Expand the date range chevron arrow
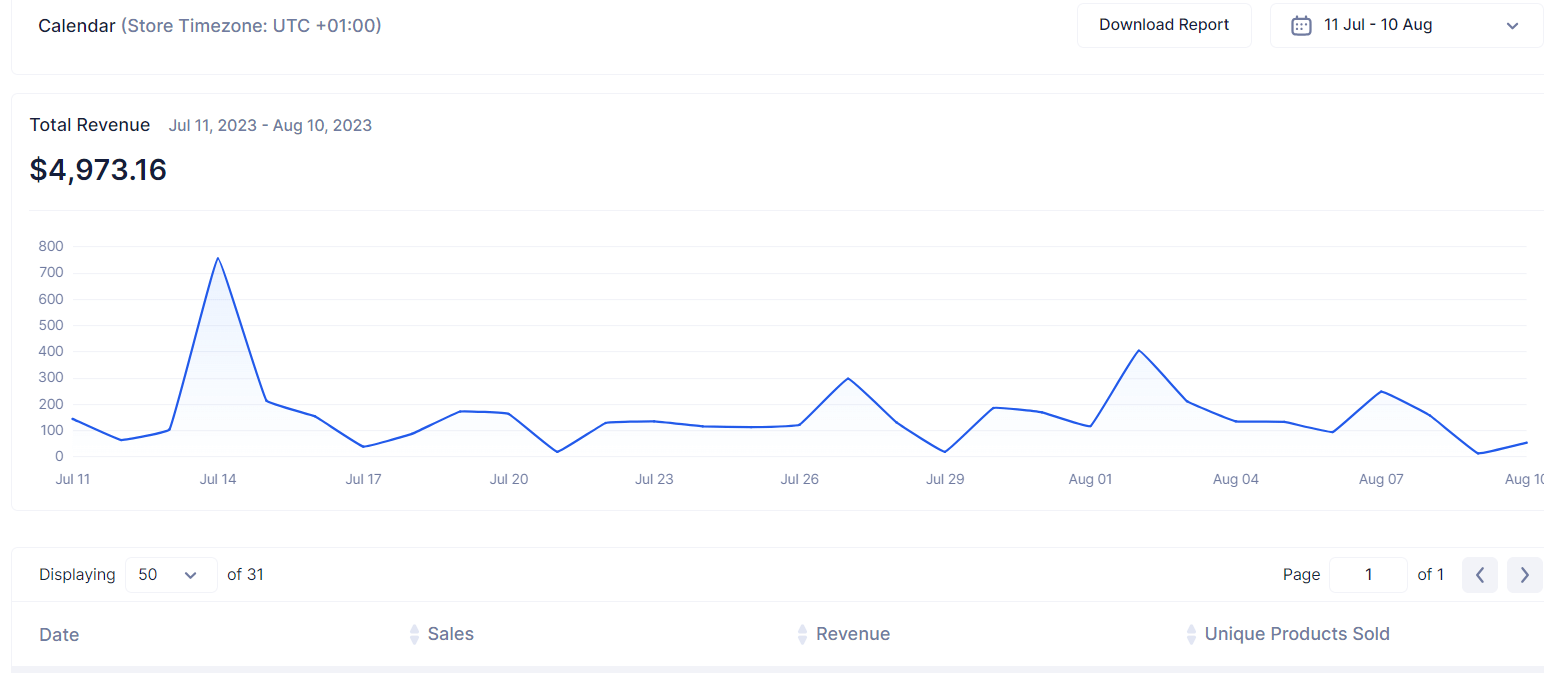The width and height of the screenshot is (1544, 673). coord(1512,26)
